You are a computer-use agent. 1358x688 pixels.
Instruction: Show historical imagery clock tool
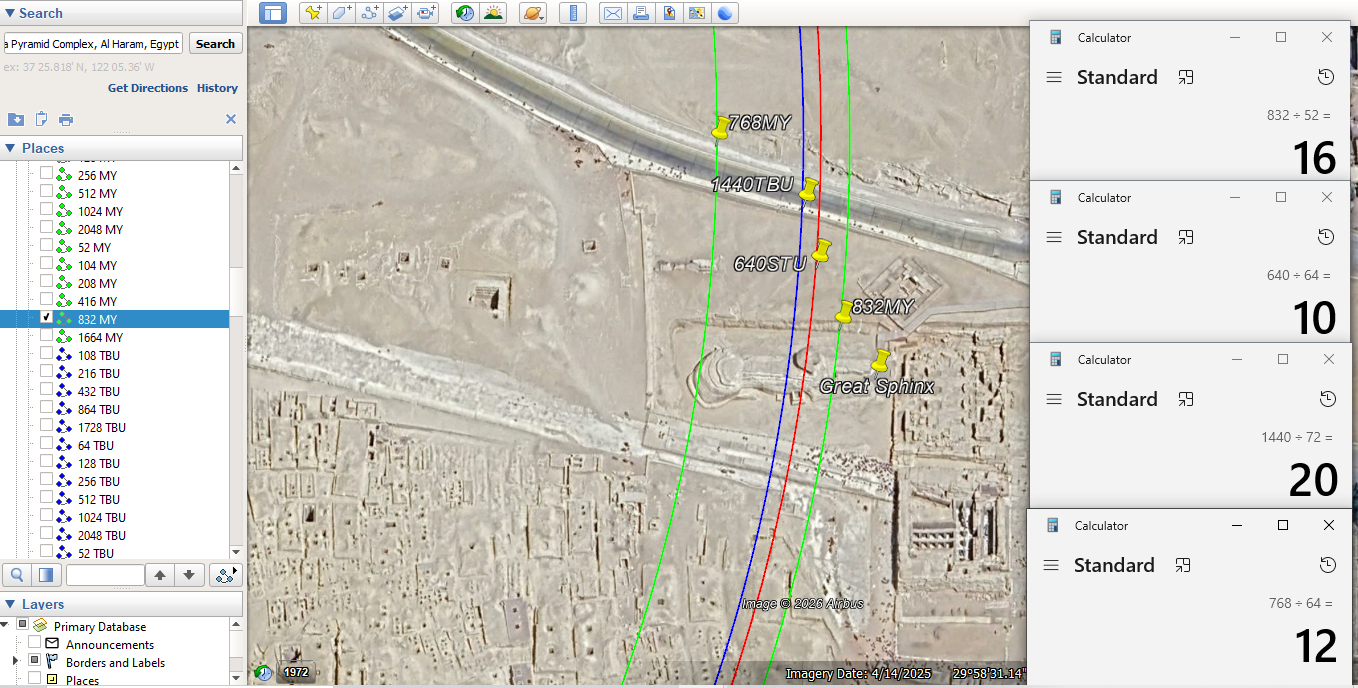pyautogui.click(x=465, y=13)
